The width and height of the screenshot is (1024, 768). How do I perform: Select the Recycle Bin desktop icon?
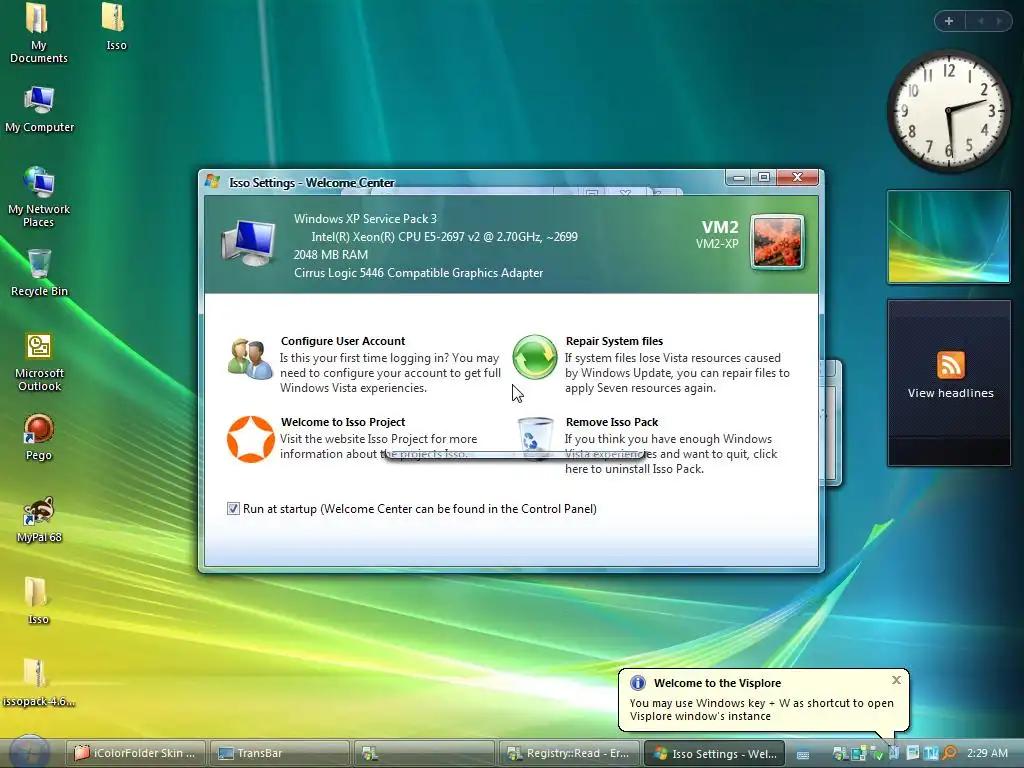(x=39, y=273)
